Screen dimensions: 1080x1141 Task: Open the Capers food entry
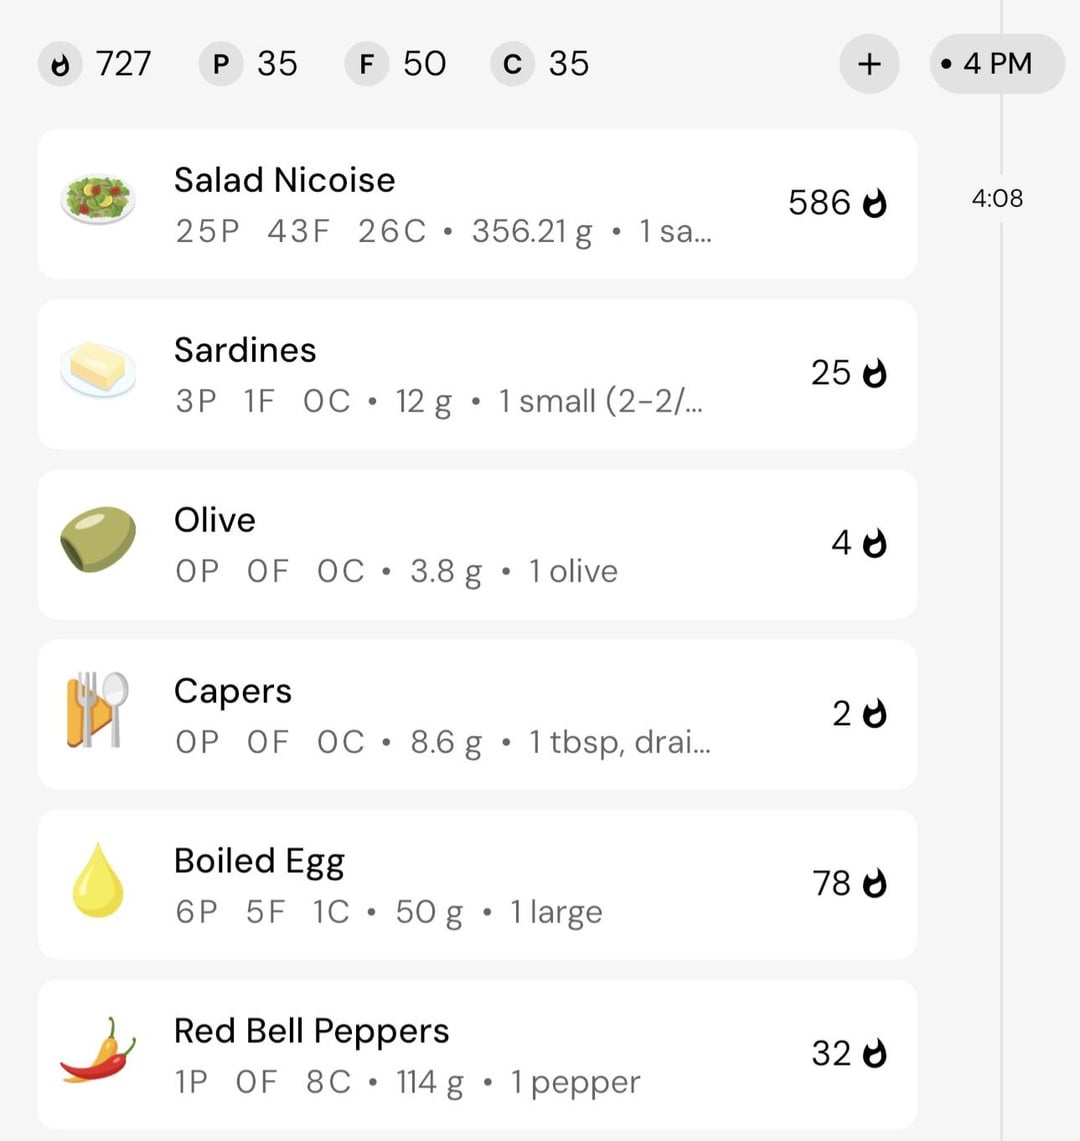(x=233, y=691)
